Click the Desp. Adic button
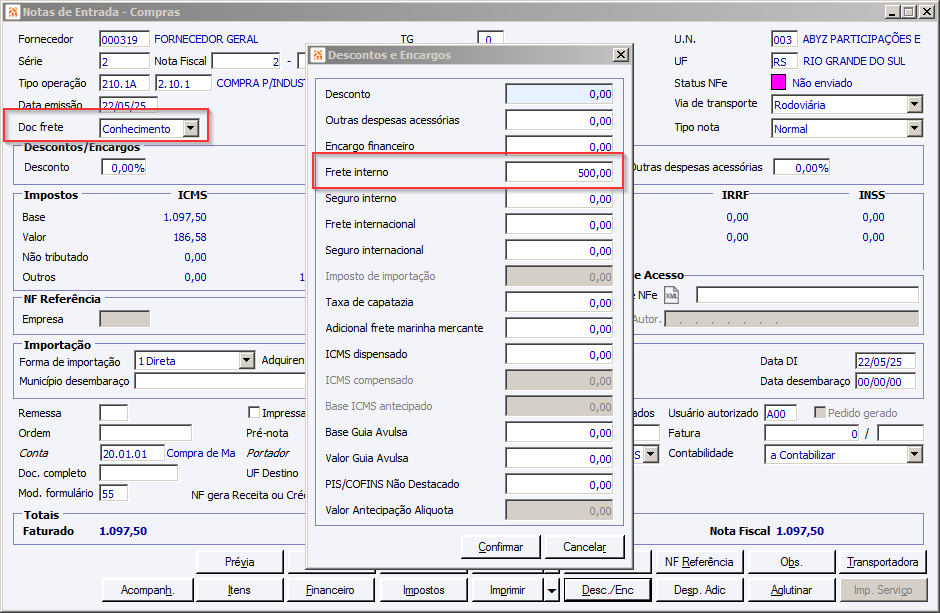Viewport: 940px width, 613px height. pos(700,590)
